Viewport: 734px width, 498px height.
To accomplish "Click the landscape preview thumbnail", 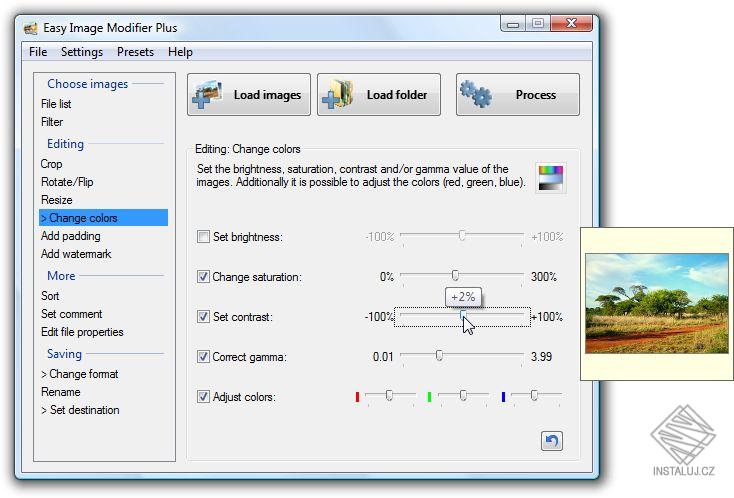I will [x=657, y=303].
